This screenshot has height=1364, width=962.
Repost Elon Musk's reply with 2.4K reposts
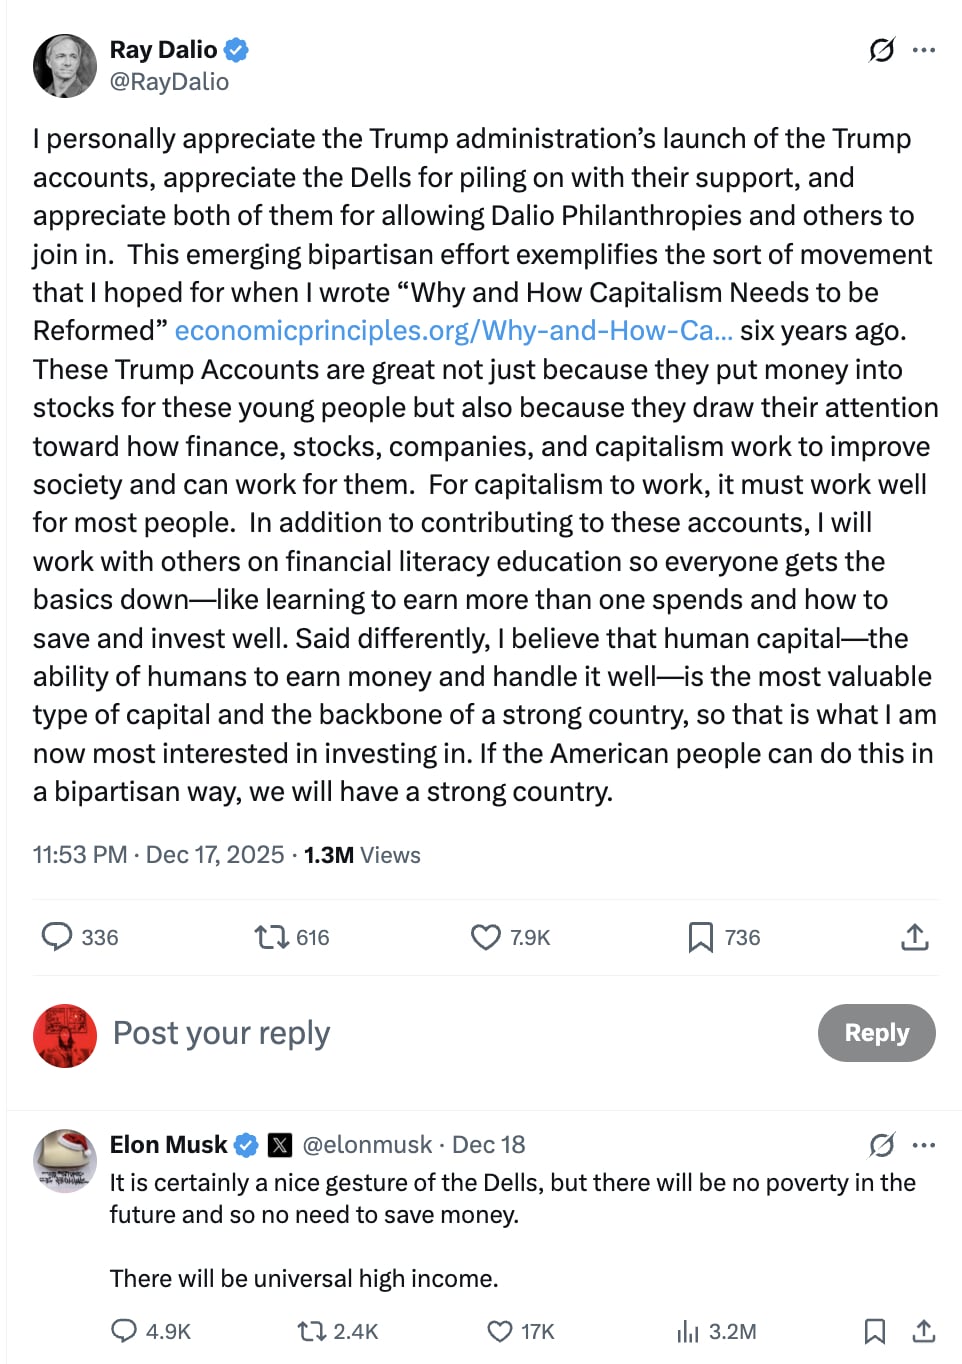tap(310, 1331)
